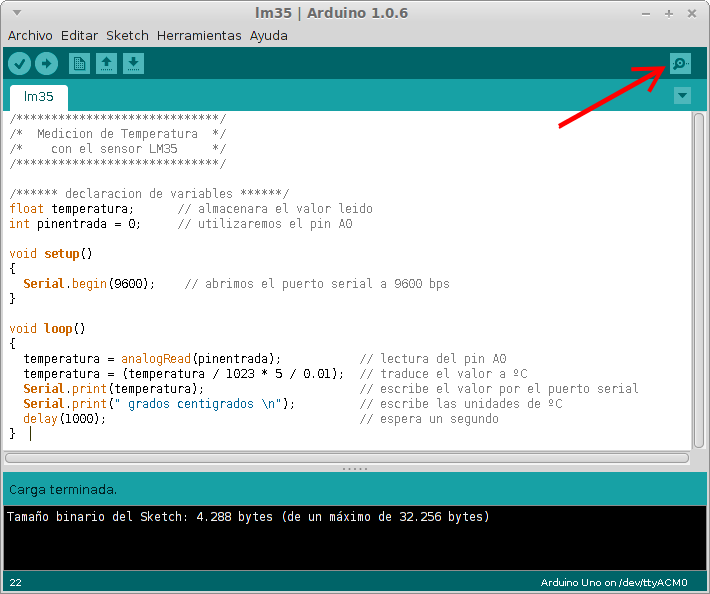The width and height of the screenshot is (710, 594).
Task: Select the lm35 sketch tab
Action: 38,97
